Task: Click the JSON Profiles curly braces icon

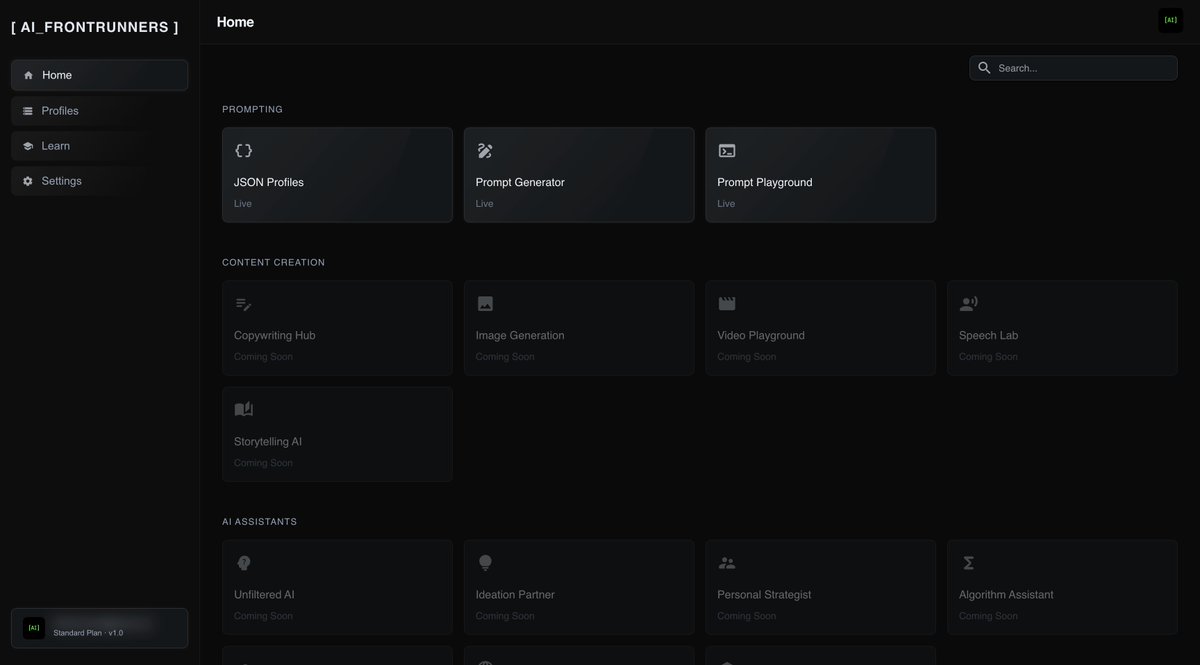Action: click(x=243, y=151)
